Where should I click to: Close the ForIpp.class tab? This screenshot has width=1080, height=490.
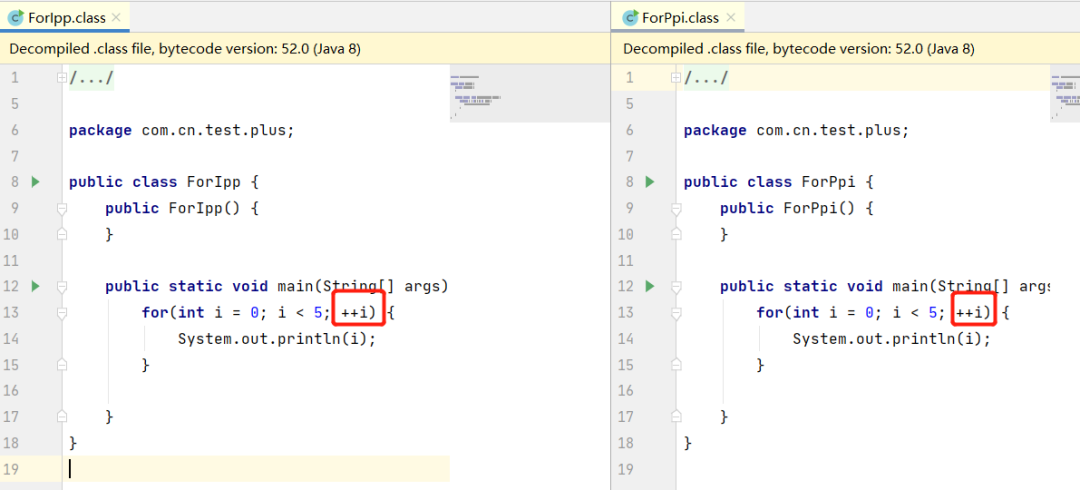[x=116, y=18]
